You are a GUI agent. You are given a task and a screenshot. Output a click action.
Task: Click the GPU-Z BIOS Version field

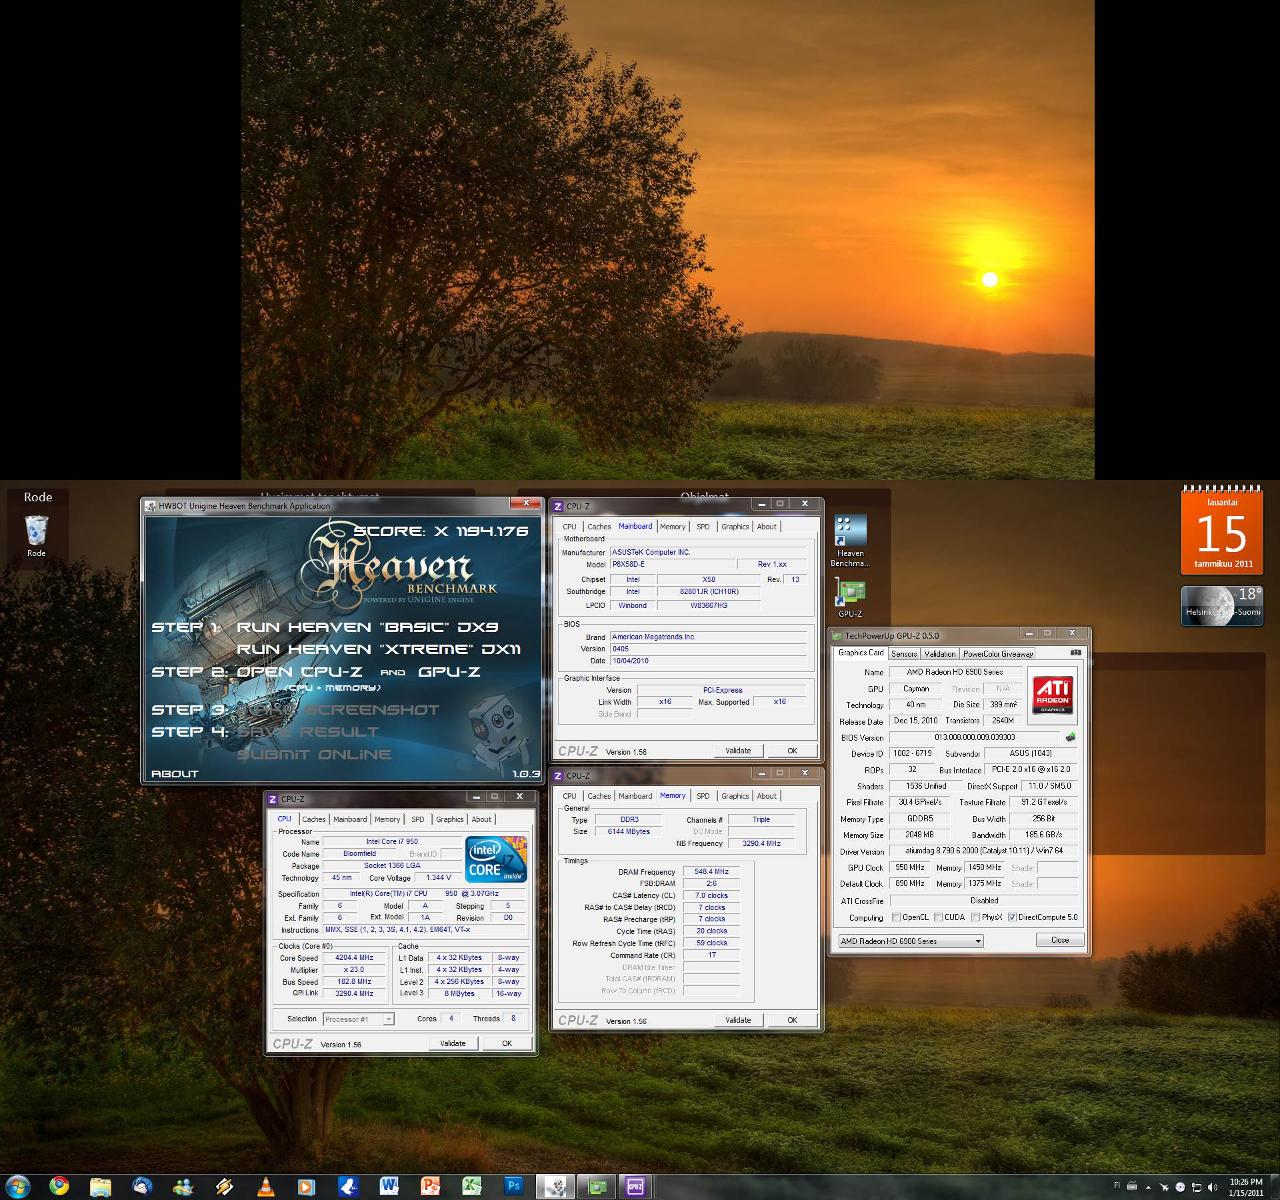click(x=975, y=737)
